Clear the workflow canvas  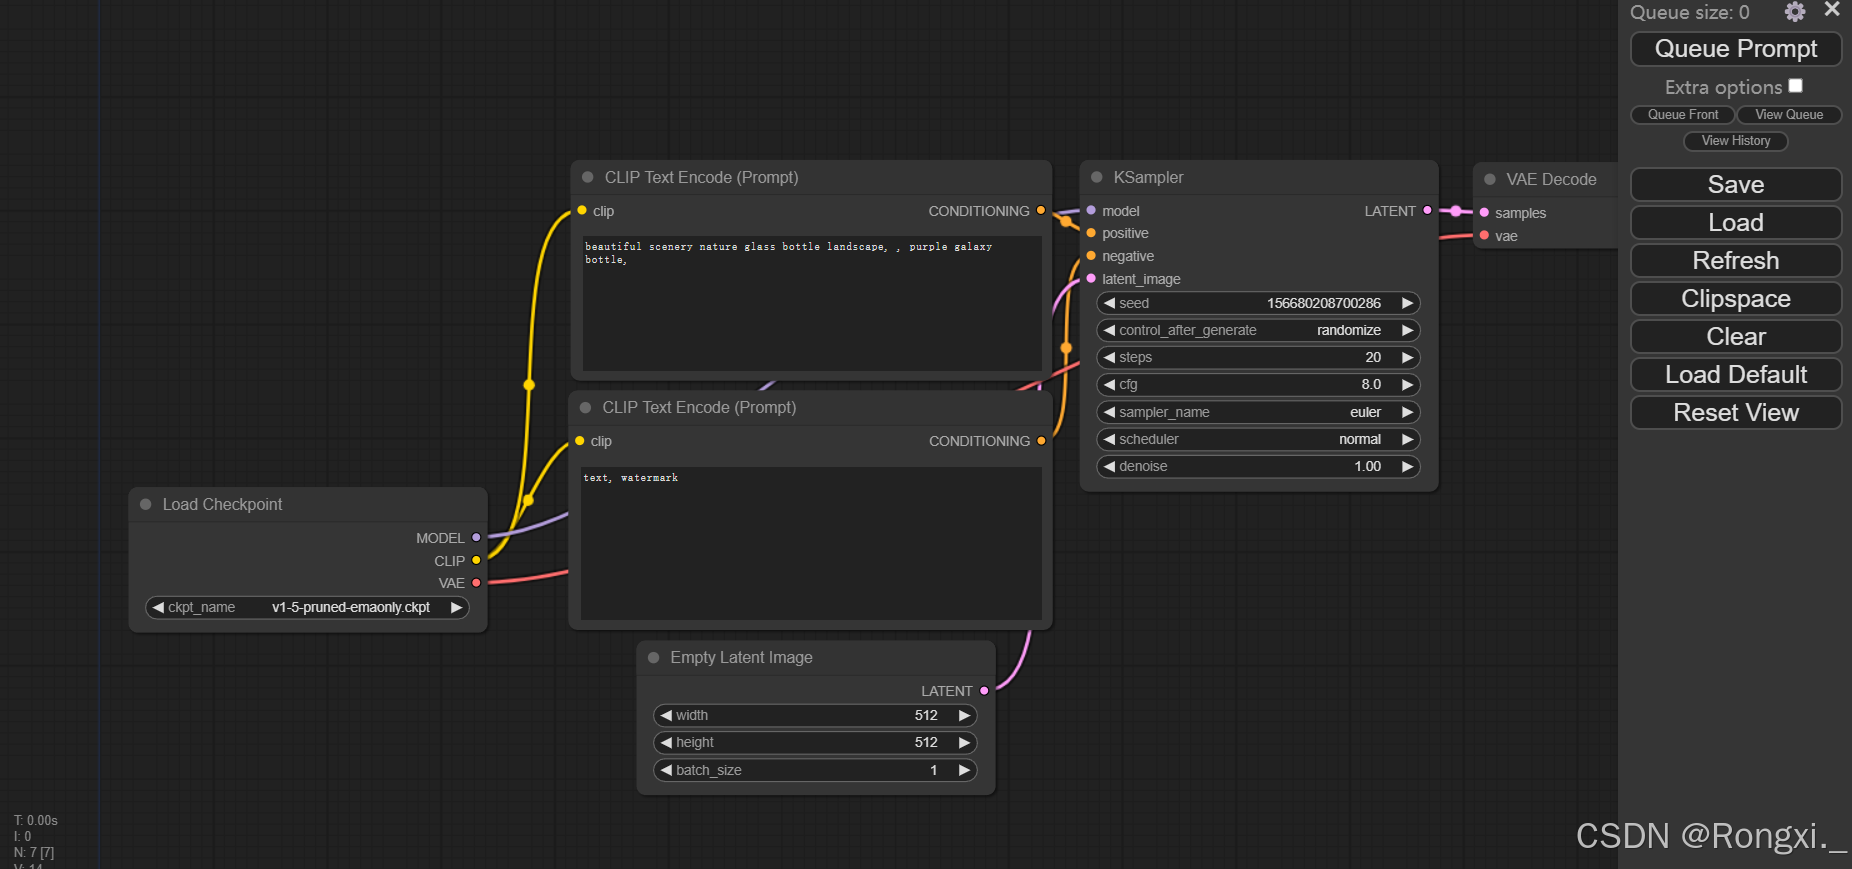[x=1736, y=337]
